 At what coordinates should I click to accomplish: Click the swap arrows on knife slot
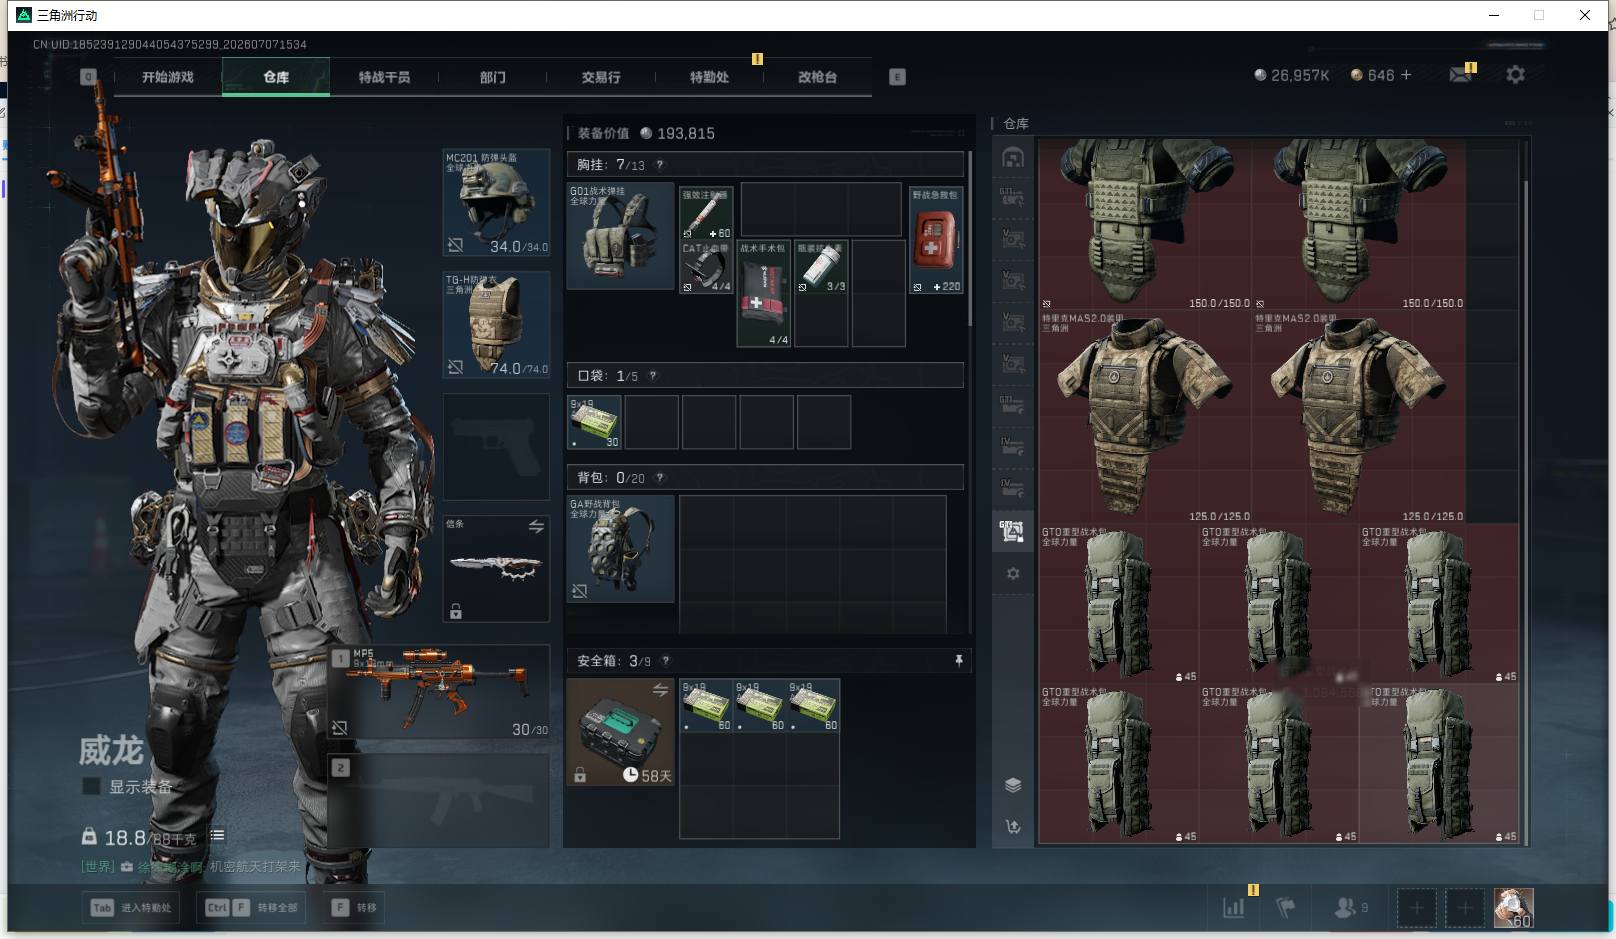click(x=536, y=526)
